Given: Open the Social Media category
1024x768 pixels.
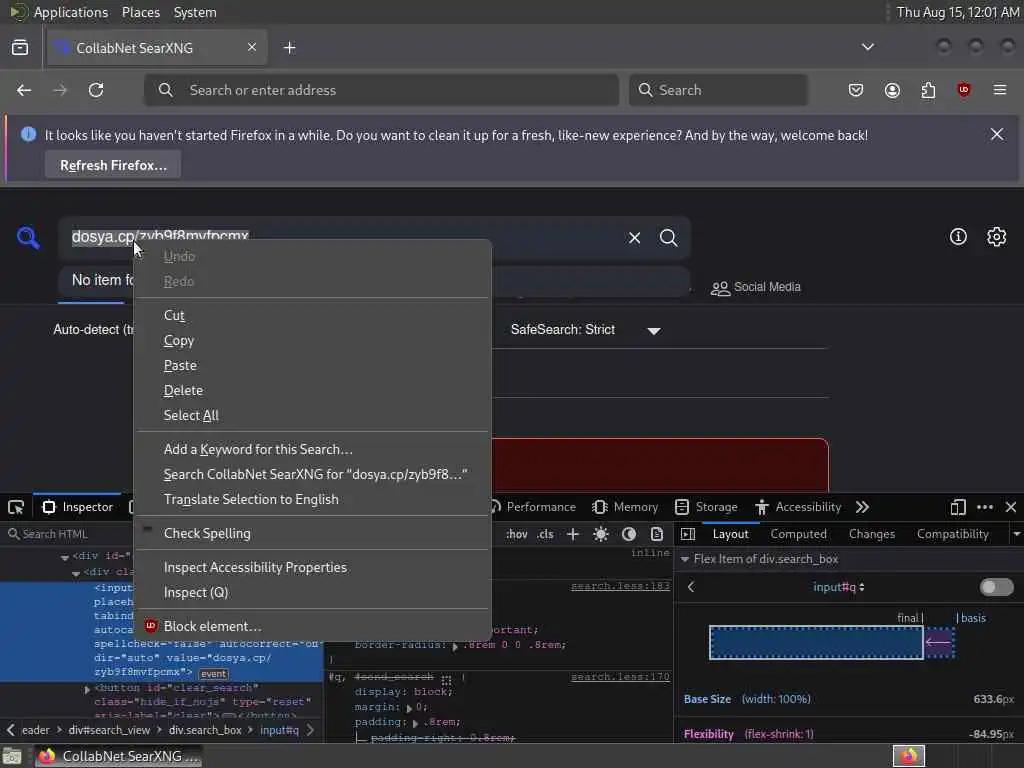Looking at the screenshot, I should point(755,287).
